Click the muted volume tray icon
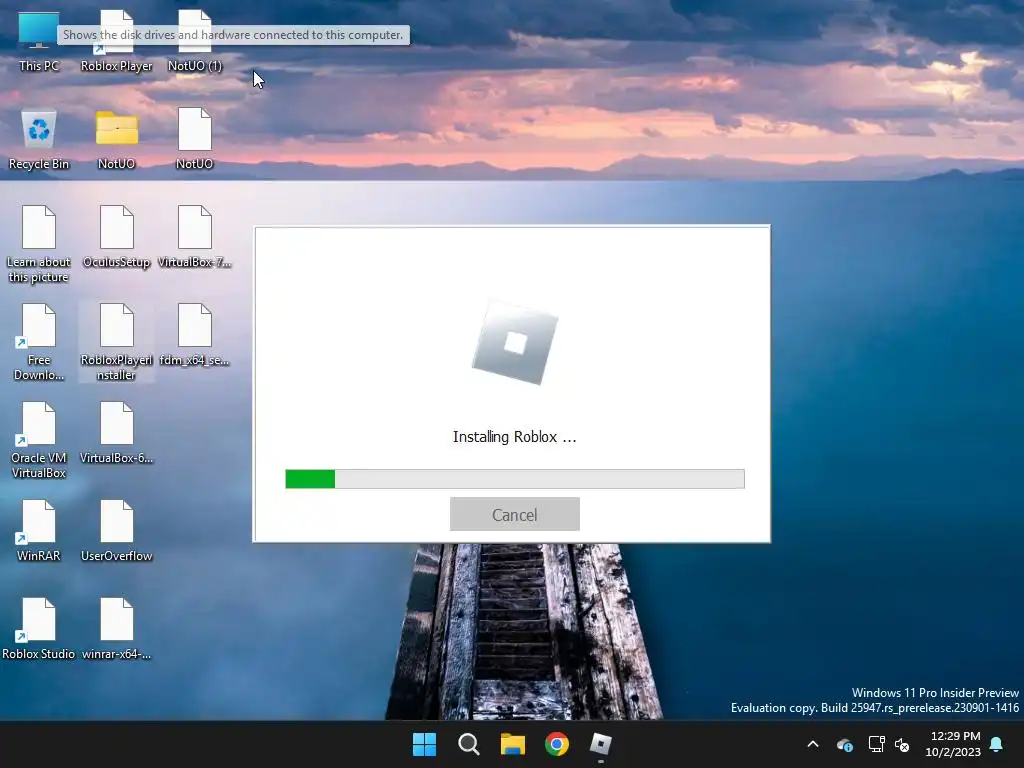The width and height of the screenshot is (1024, 768). coord(902,744)
